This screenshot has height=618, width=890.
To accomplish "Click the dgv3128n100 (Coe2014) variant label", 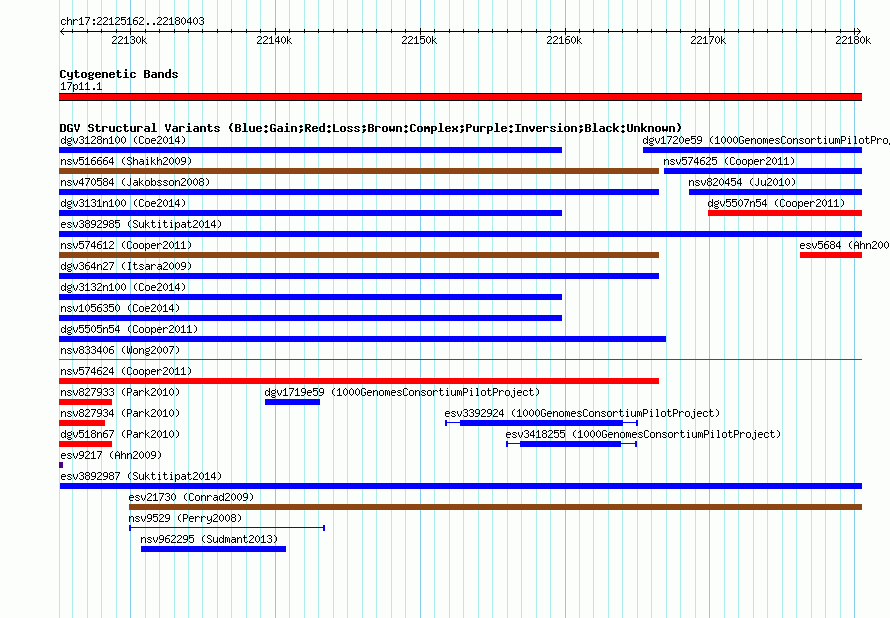I will pos(123,140).
